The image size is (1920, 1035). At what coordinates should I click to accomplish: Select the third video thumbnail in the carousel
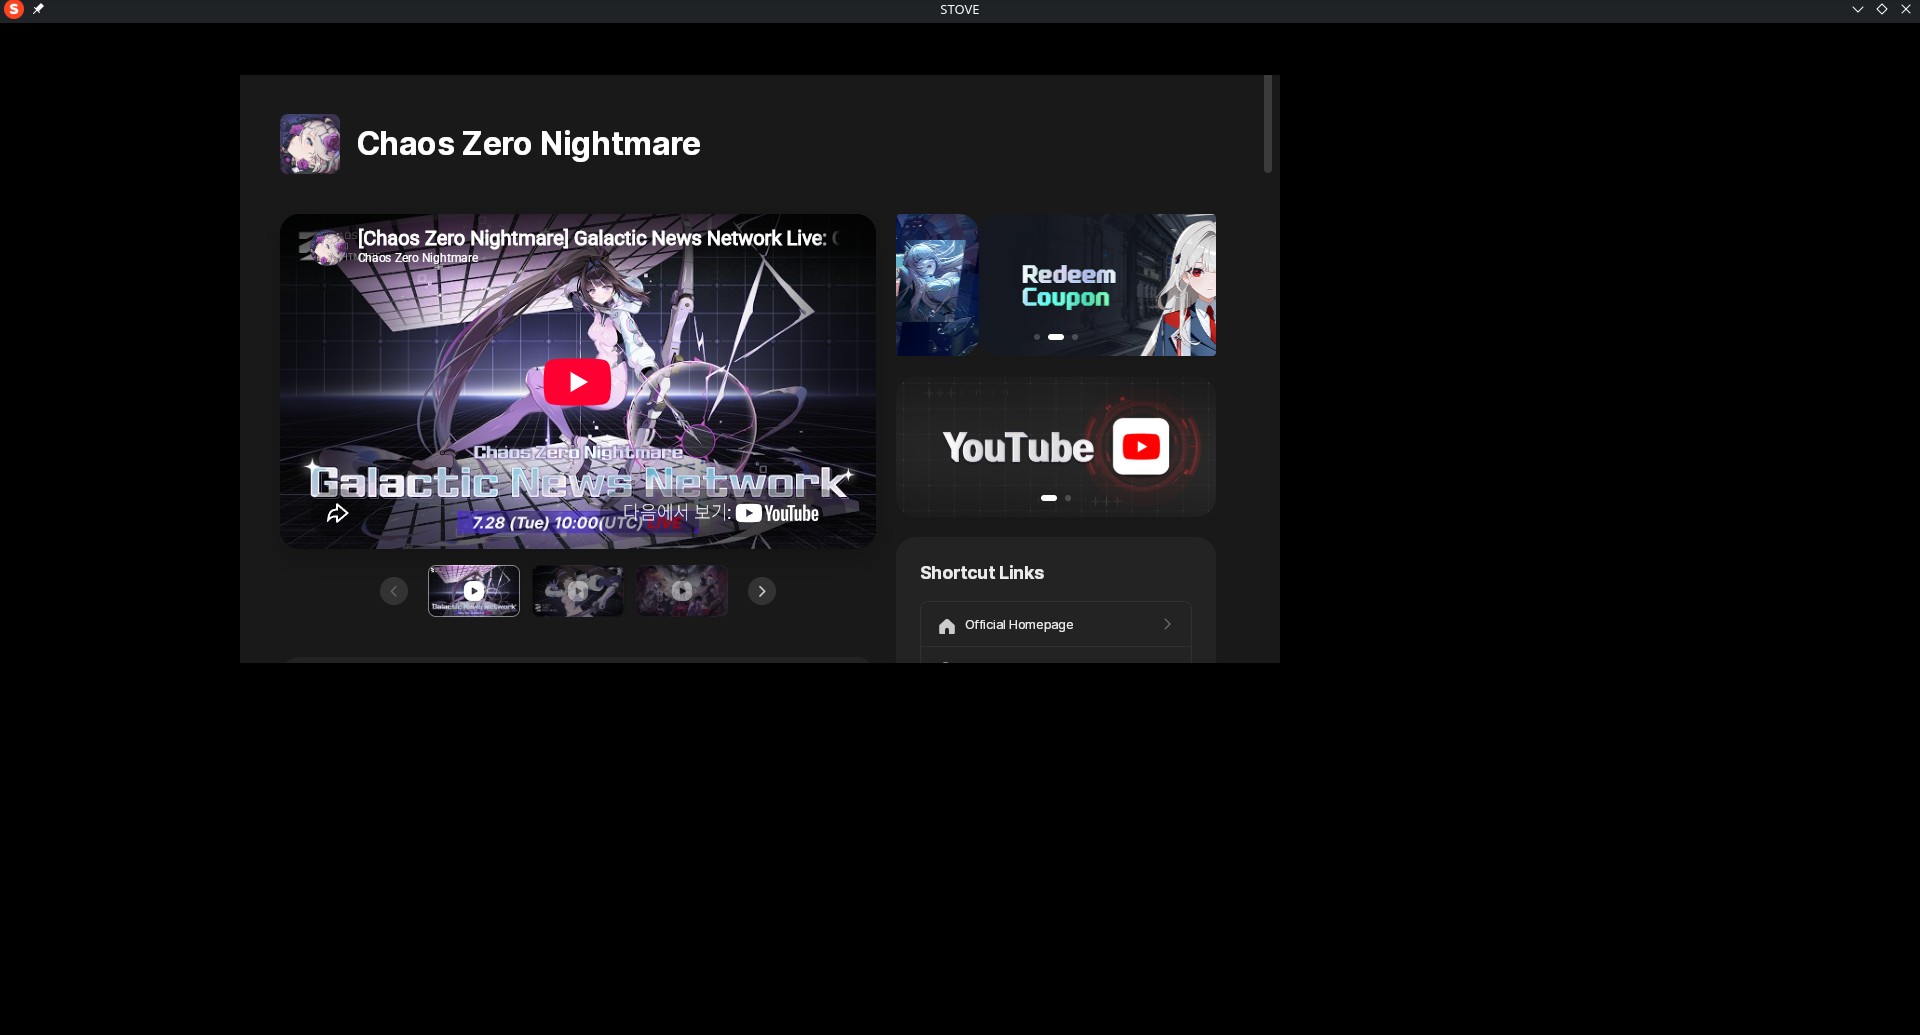pos(682,591)
